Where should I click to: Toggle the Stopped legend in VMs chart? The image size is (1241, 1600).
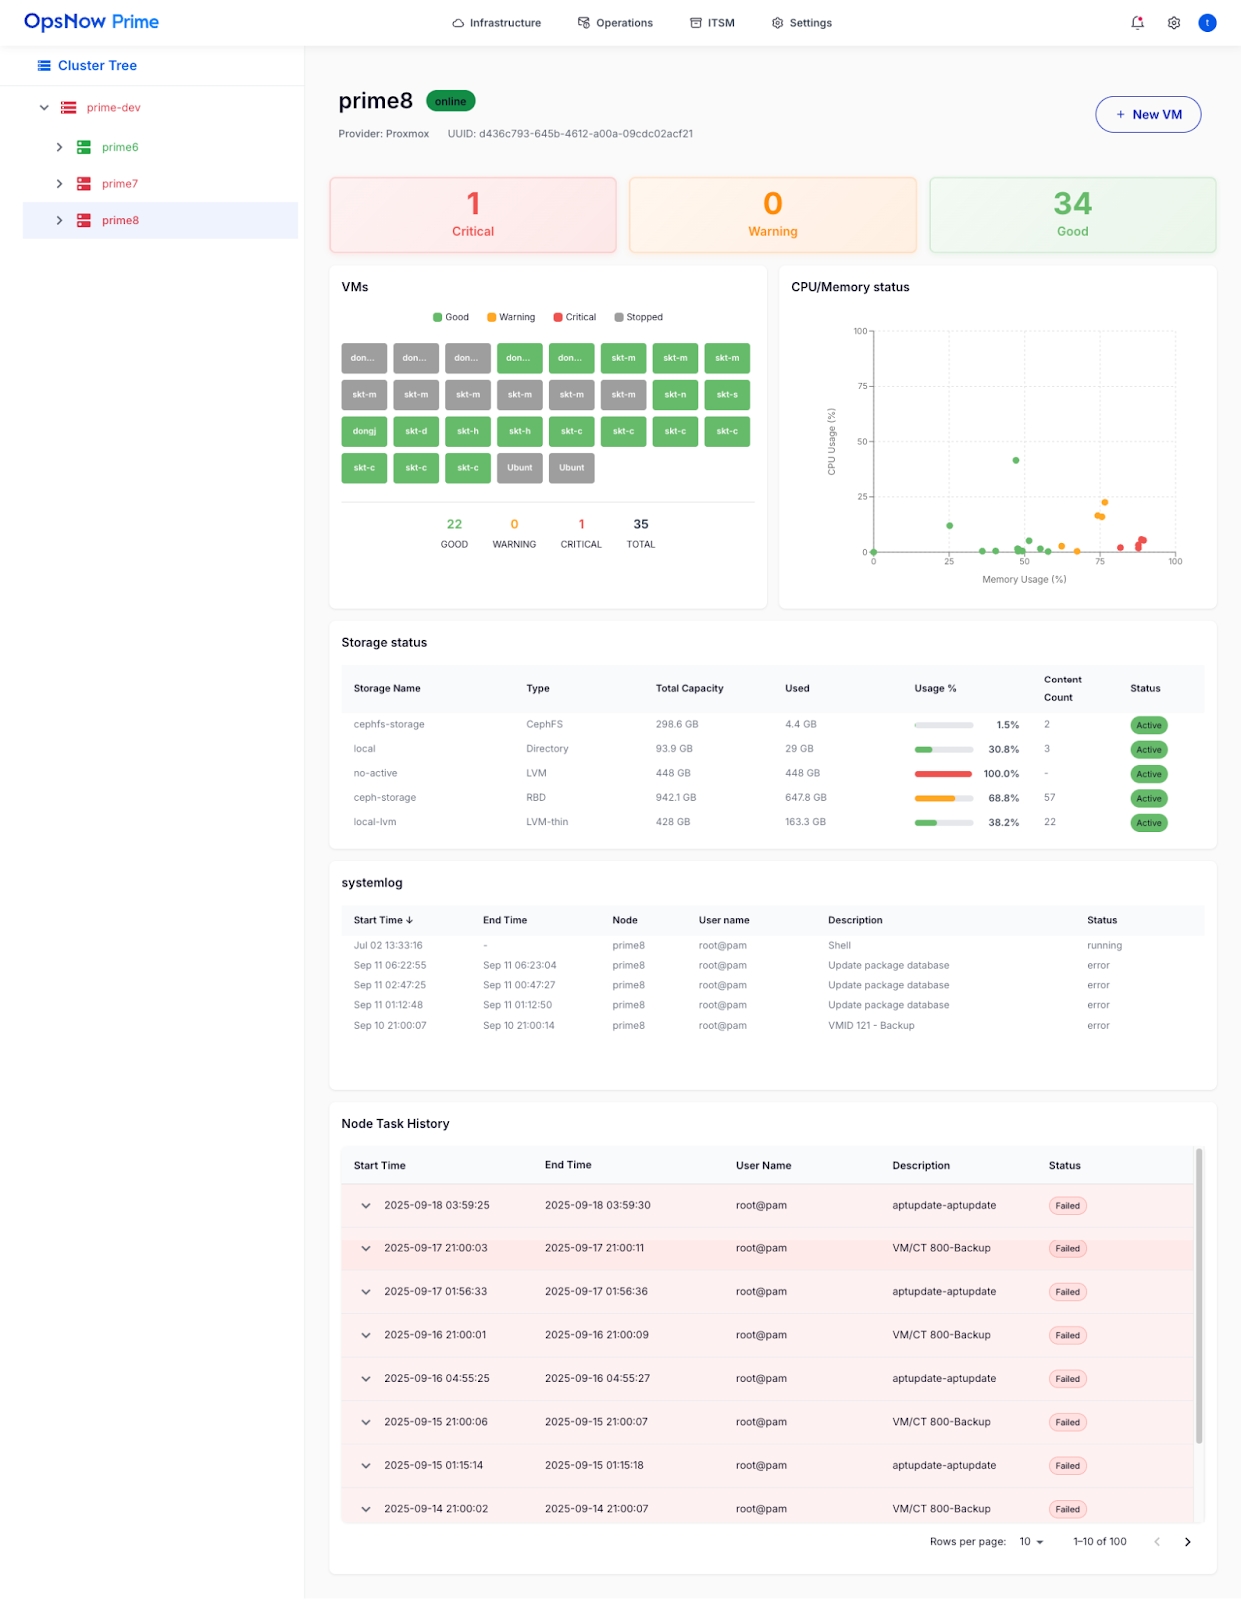point(638,317)
